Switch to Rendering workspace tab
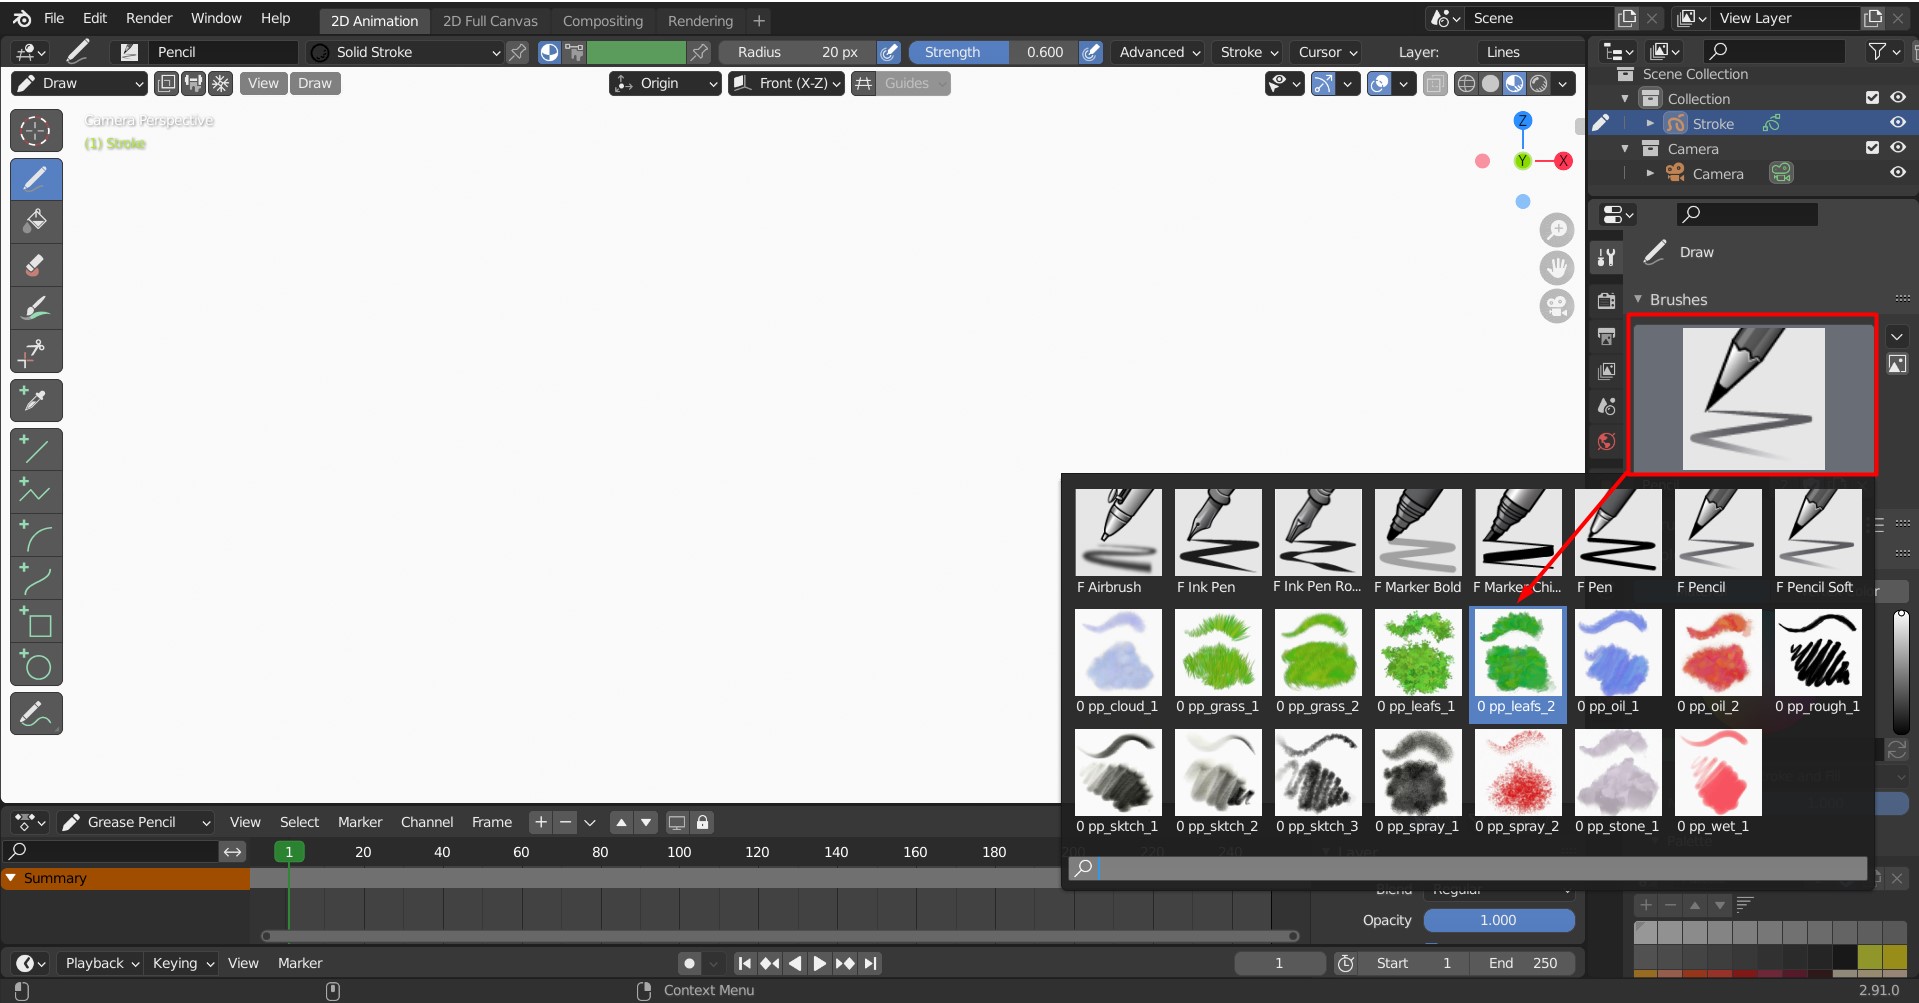The width and height of the screenshot is (1919, 1003). 700,20
